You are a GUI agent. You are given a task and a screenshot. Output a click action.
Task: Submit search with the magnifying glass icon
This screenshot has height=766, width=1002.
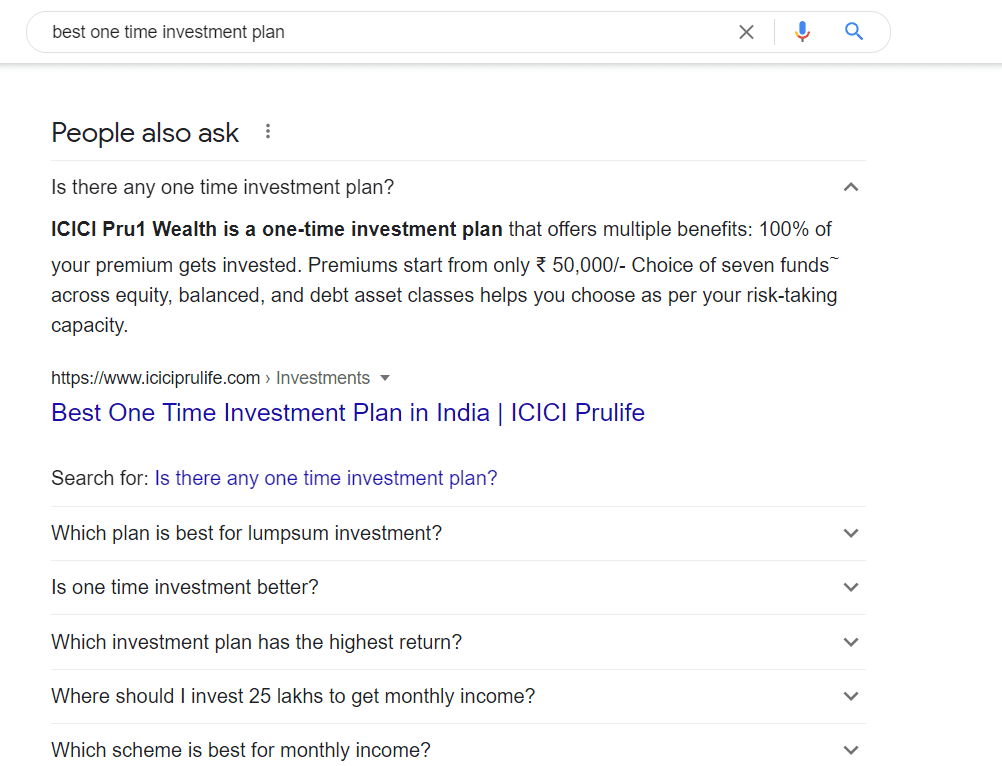pyautogui.click(x=854, y=31)
